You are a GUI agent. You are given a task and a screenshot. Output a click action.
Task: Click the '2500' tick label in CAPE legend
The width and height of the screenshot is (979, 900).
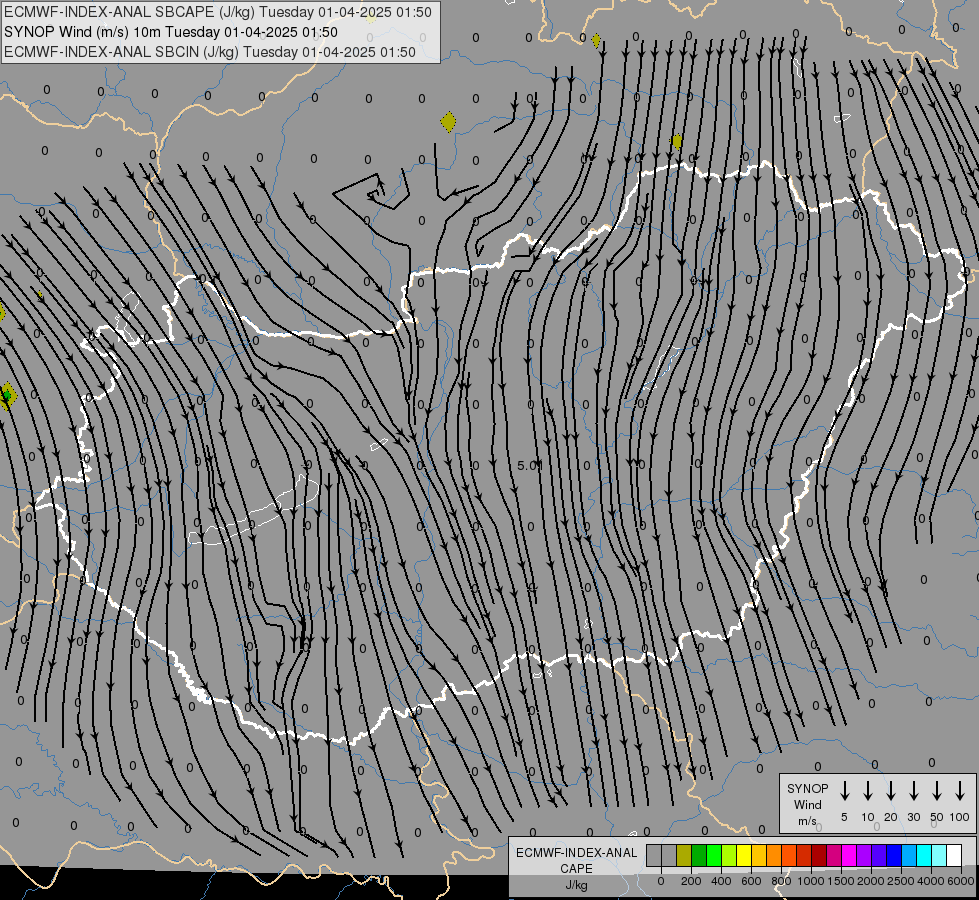[x=901, y=881]
